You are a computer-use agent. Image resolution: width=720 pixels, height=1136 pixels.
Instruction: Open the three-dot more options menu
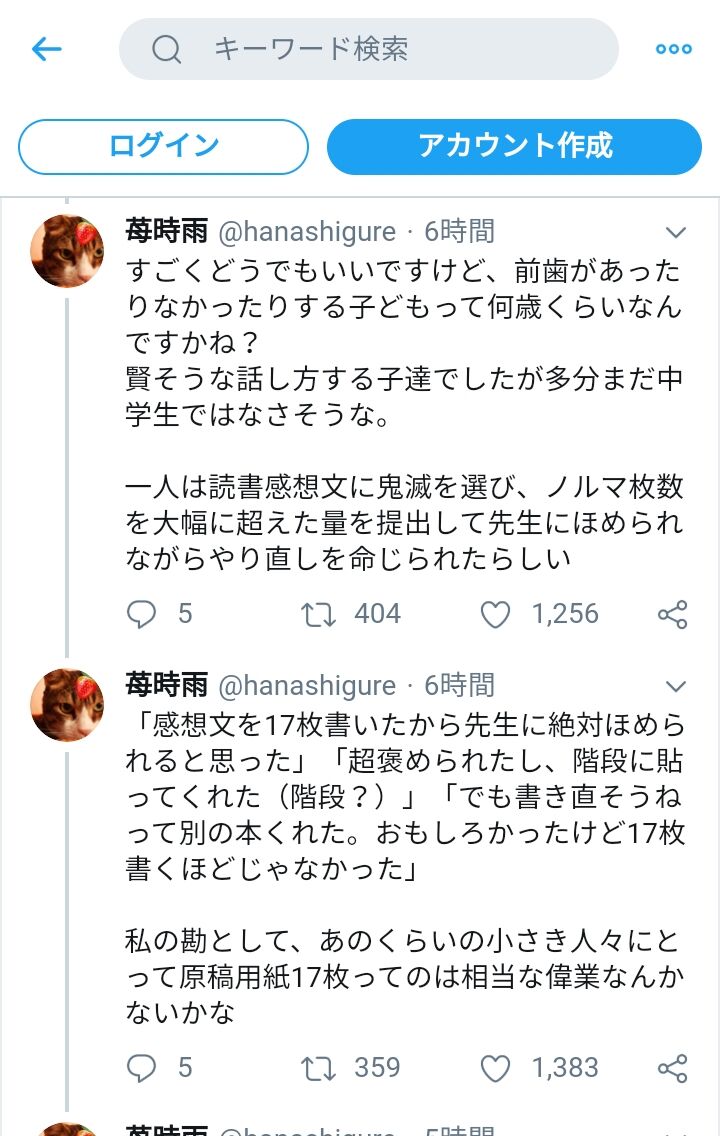(x=674, y=49)
